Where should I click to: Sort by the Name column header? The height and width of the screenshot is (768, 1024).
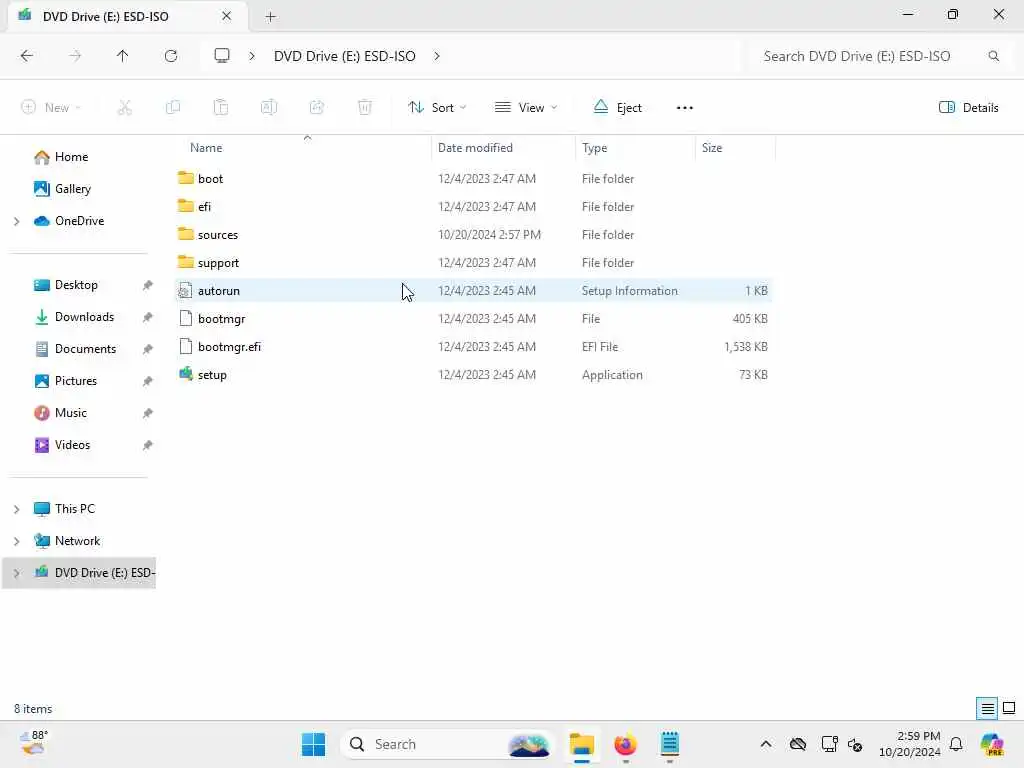pos(206,148)
